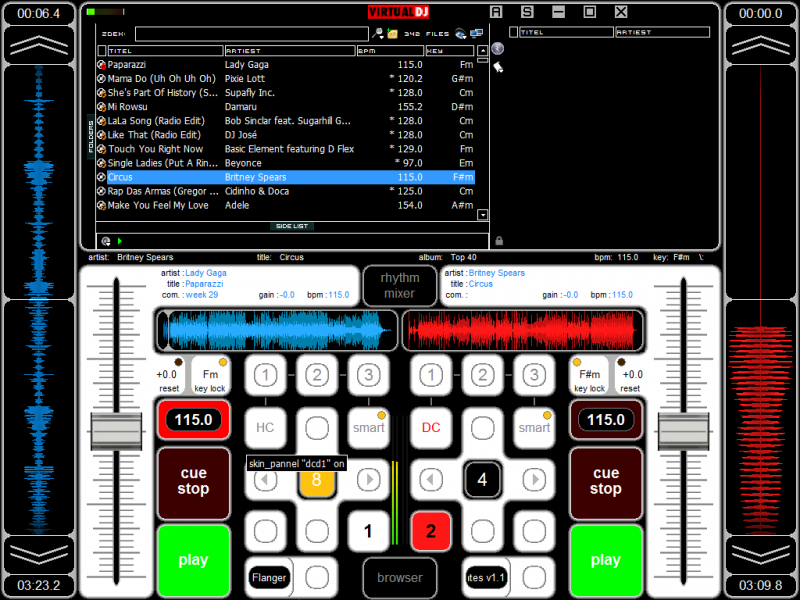Image resolution: width=800 pixels, height=600 pixels.
Task: Click the 'S' button in title bar
Action: pos(527,12)
